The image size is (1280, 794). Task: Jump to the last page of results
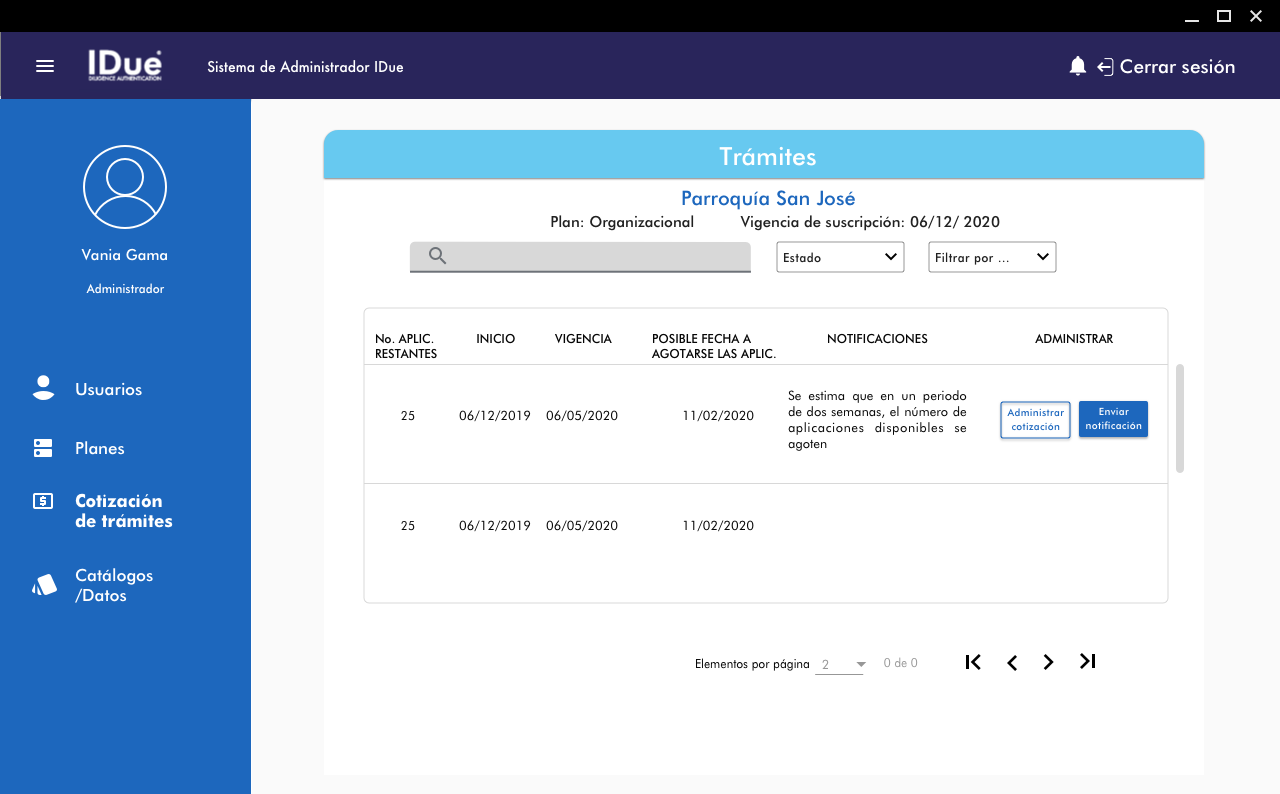[1088, 661]
